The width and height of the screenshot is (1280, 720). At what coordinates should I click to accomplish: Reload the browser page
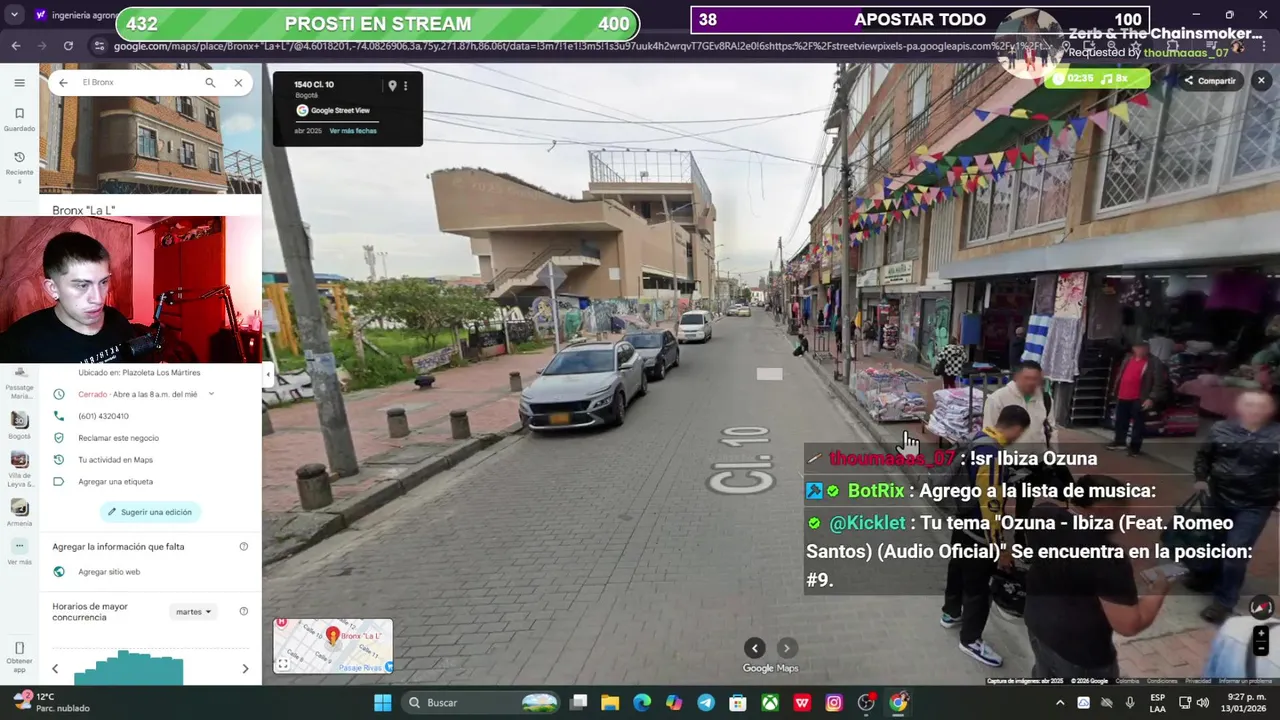pos(68,46)
